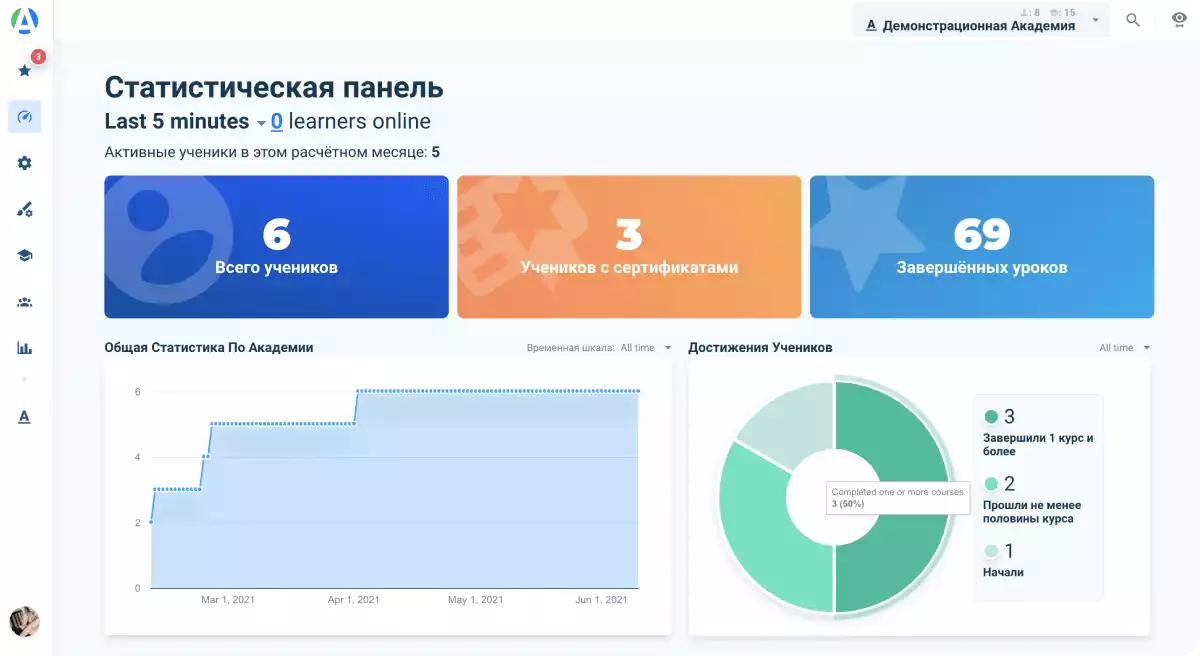Viewport: 1200px width, 656px height.
Task: Open the starred notifications icon with badge
Action: [25, 70]
